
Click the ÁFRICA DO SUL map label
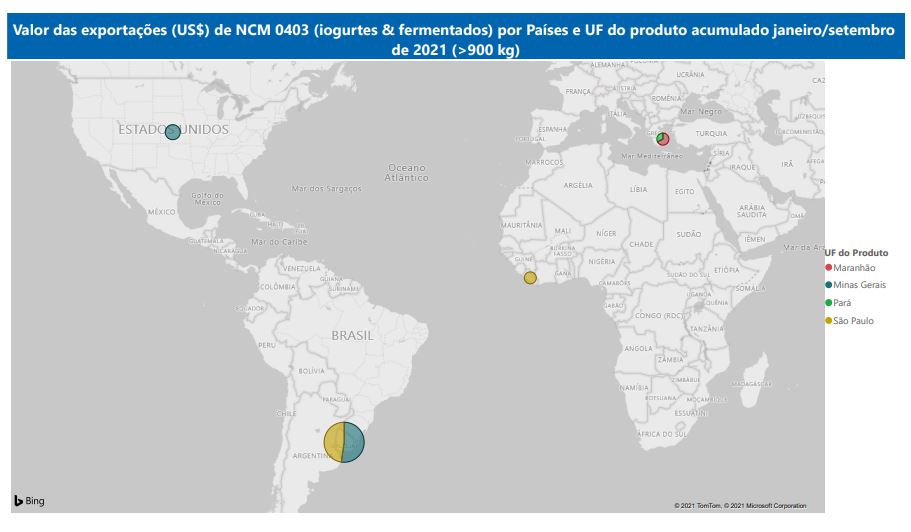point(662,434)
